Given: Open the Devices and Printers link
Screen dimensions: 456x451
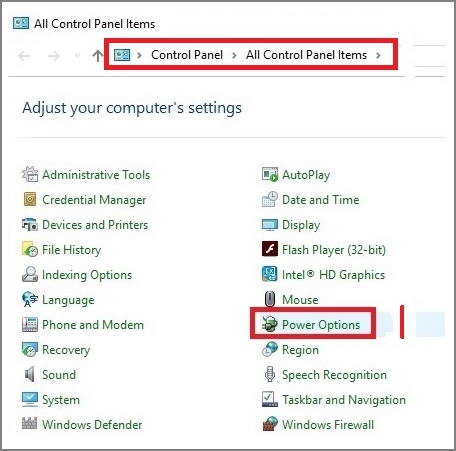Looking at the screenshot, I should [x=95, y=225].
